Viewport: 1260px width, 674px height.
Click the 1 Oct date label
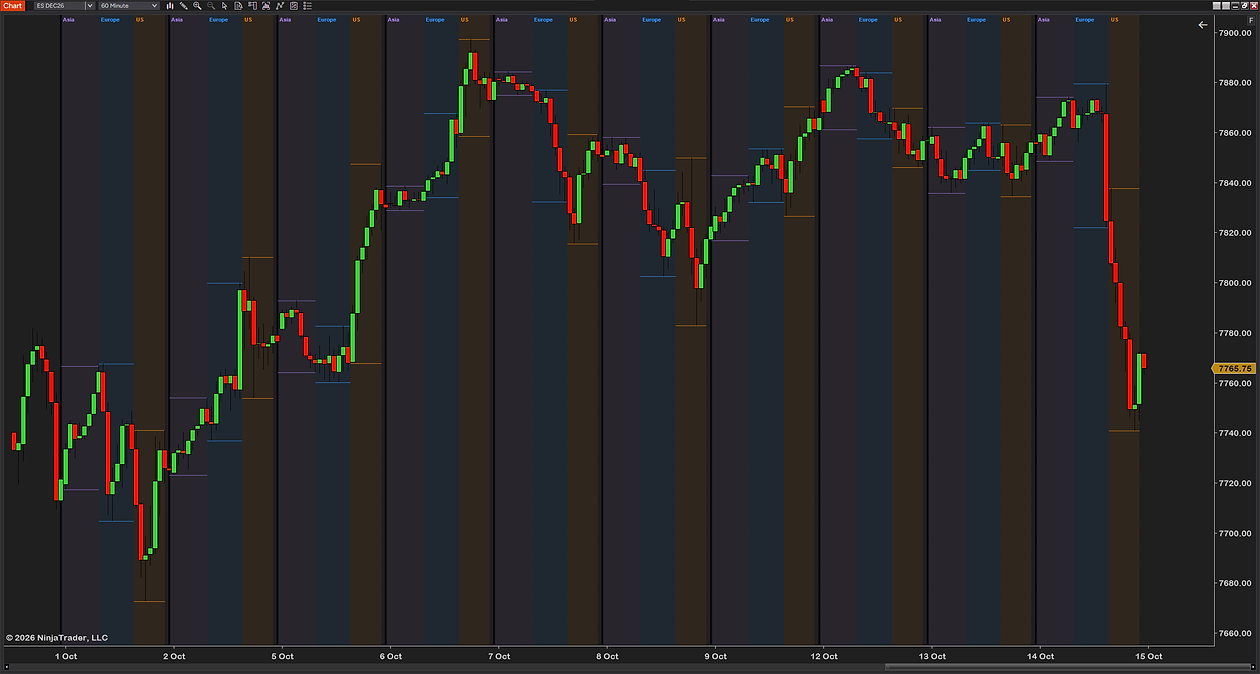66,656
